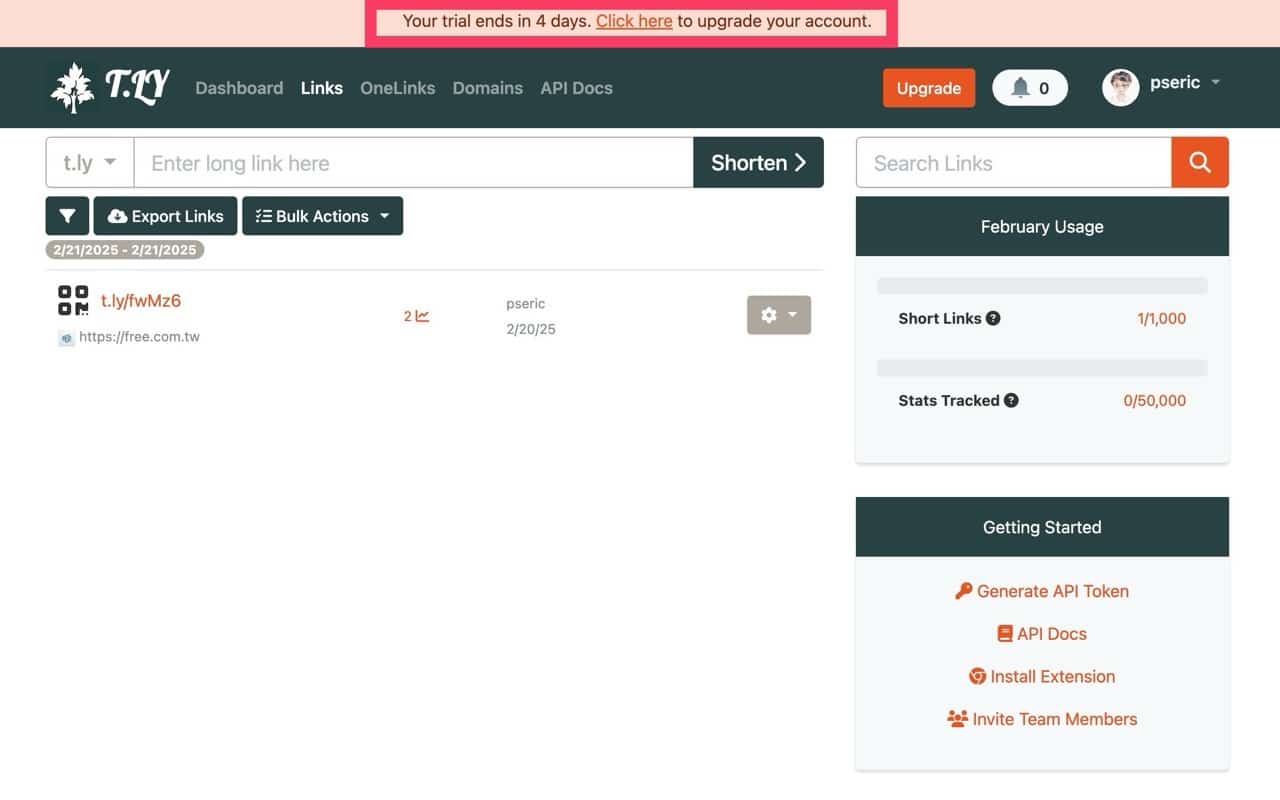Open the notifications bell showing 0
The image size is (1280, 800).
pyautogui.click(x=1030, y=88)
